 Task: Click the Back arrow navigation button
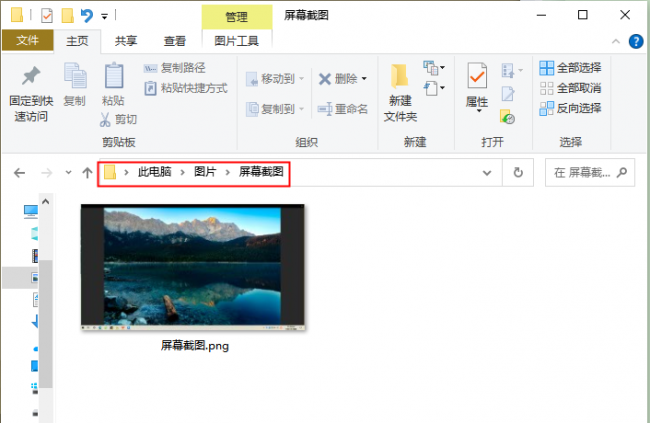pyautogui.click(x=19, y=173)
